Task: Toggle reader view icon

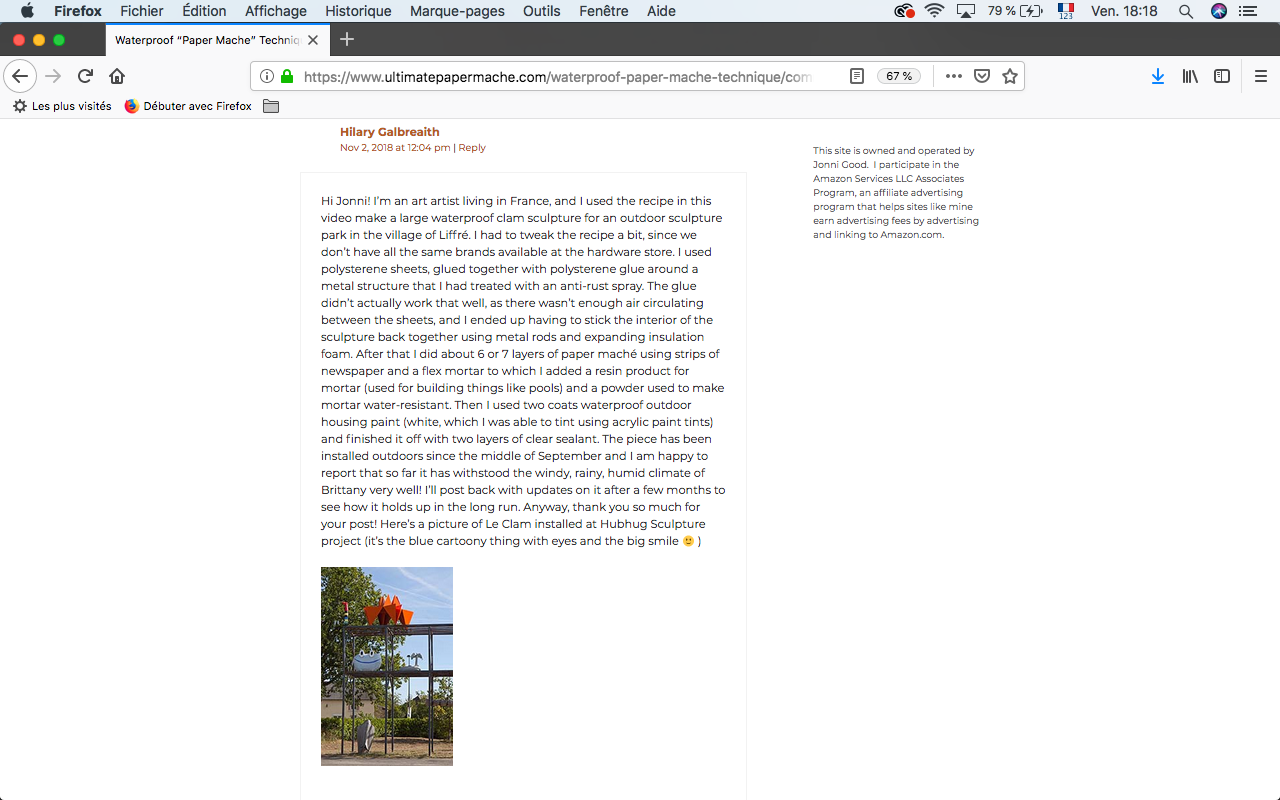Action: pos(857,76)
